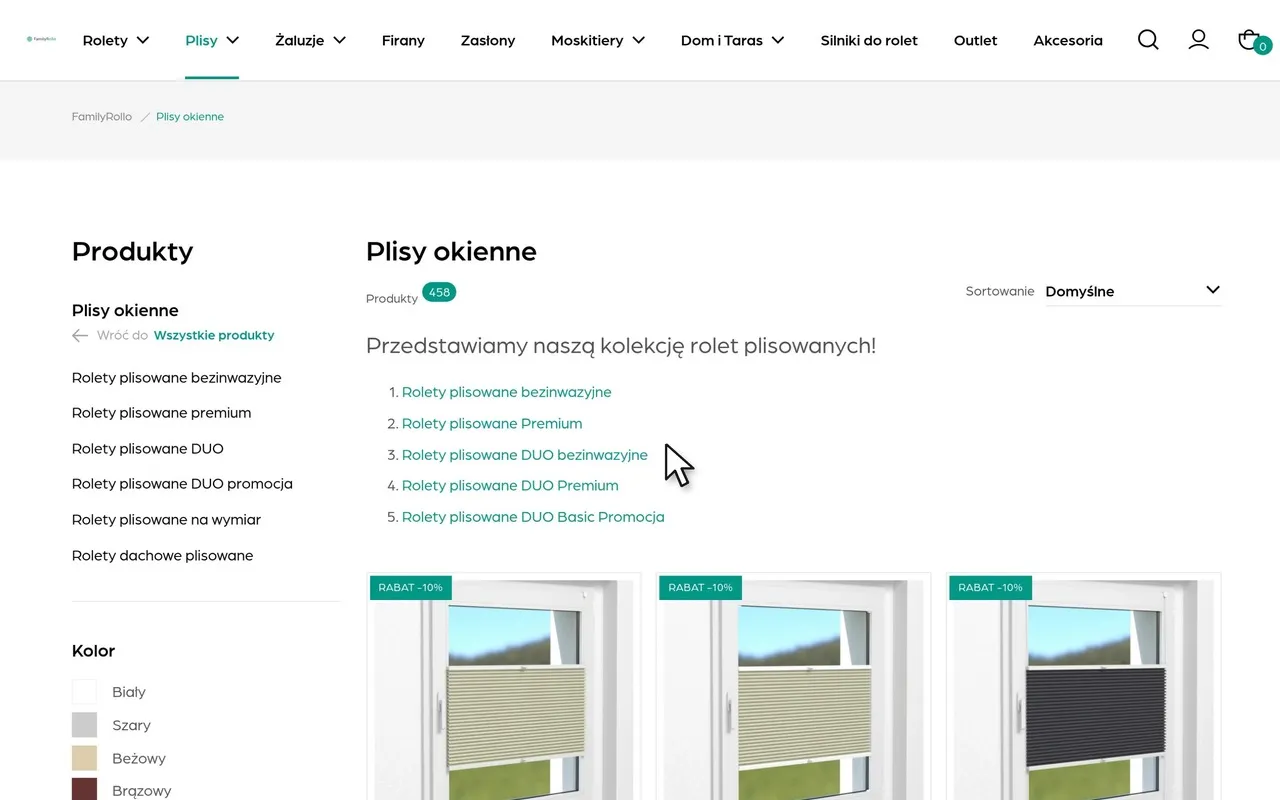Open the Akcesoria menu item
The width and height of the screenshot is (1280, 800).
[x=1068, y=40]
